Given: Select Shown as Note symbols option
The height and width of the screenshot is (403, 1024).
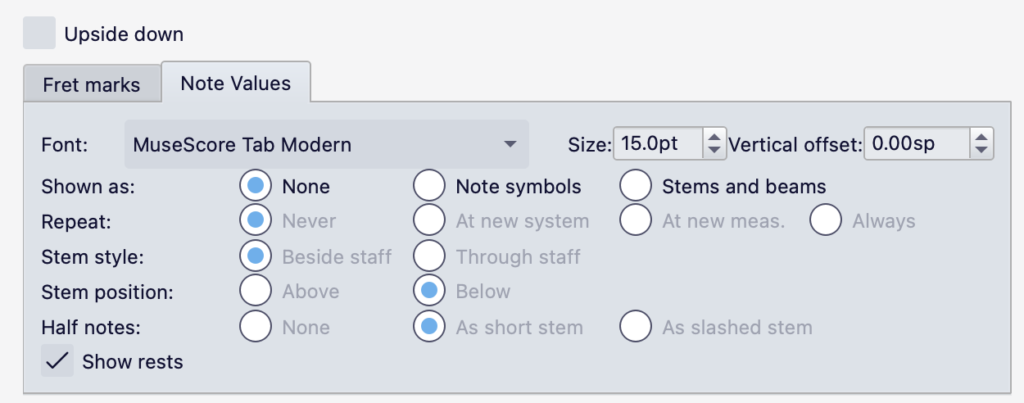Looking at the screenshot, I should [429, 186].
